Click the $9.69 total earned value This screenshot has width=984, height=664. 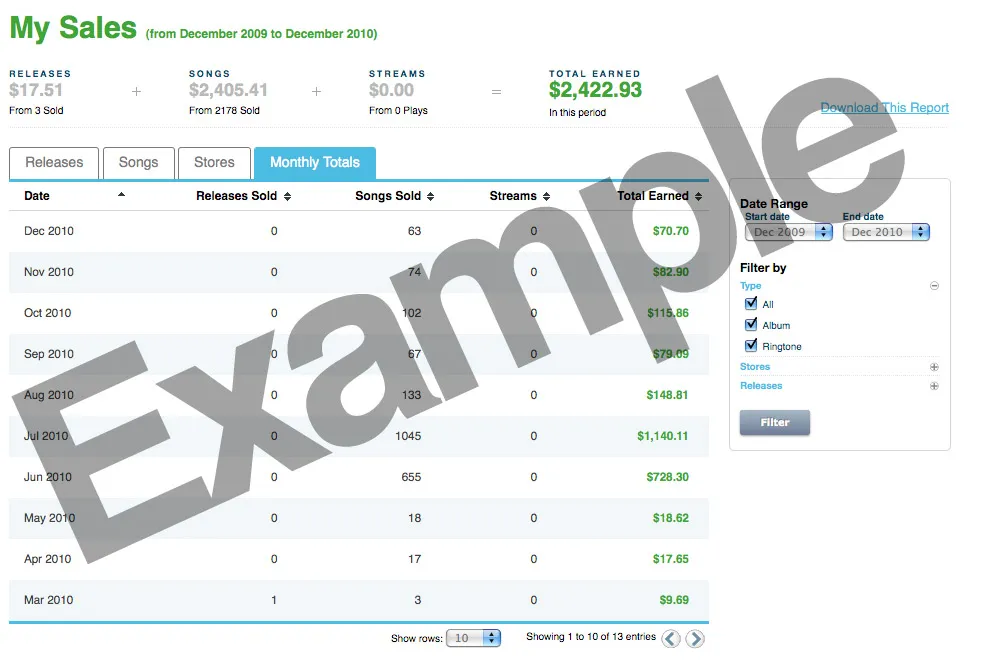tap(674, 600)
